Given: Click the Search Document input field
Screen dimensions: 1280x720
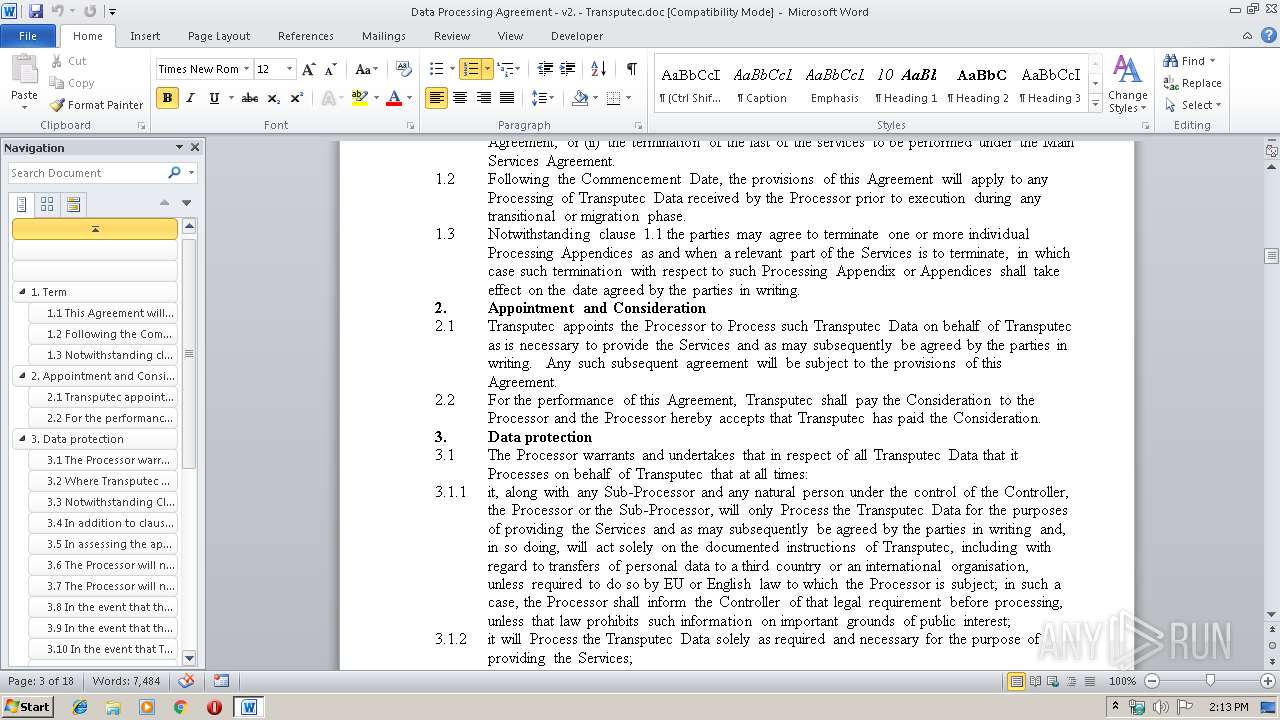Looking at the screenshot, I should [x=88, y=173].
